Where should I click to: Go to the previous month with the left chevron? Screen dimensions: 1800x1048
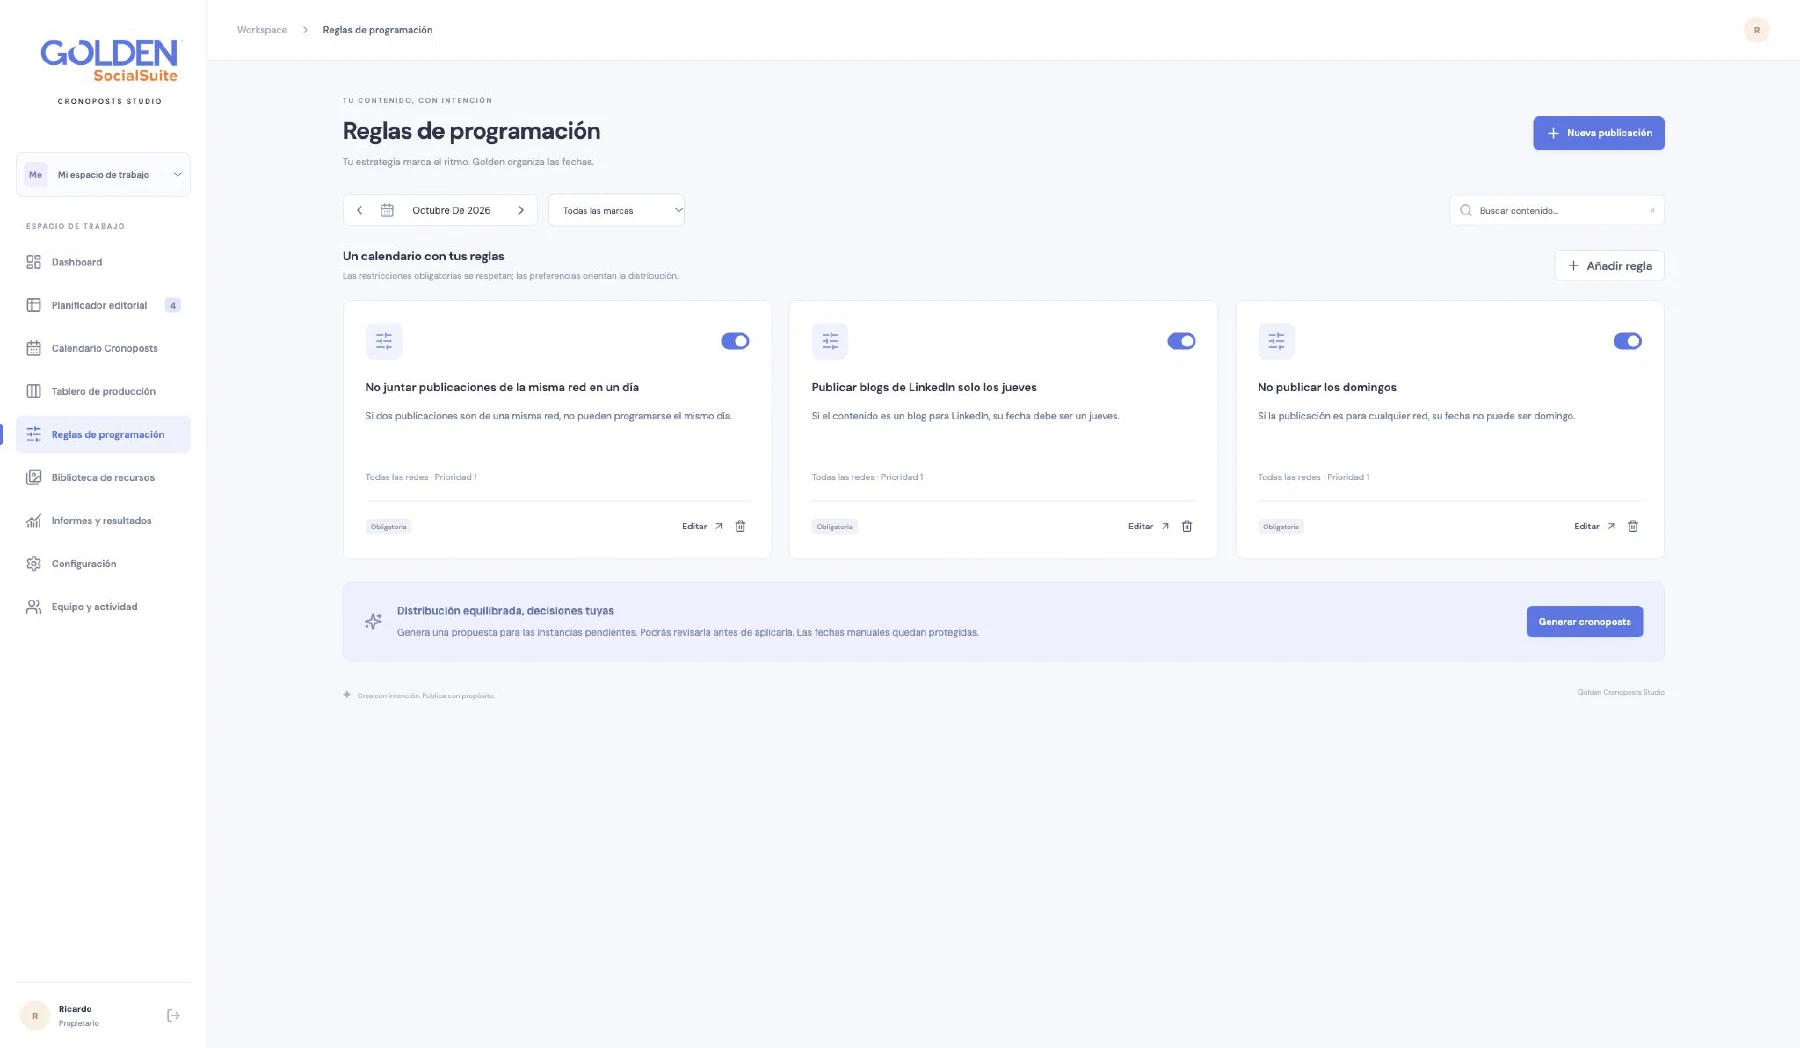pyautogui.click(x=360, y=210)
